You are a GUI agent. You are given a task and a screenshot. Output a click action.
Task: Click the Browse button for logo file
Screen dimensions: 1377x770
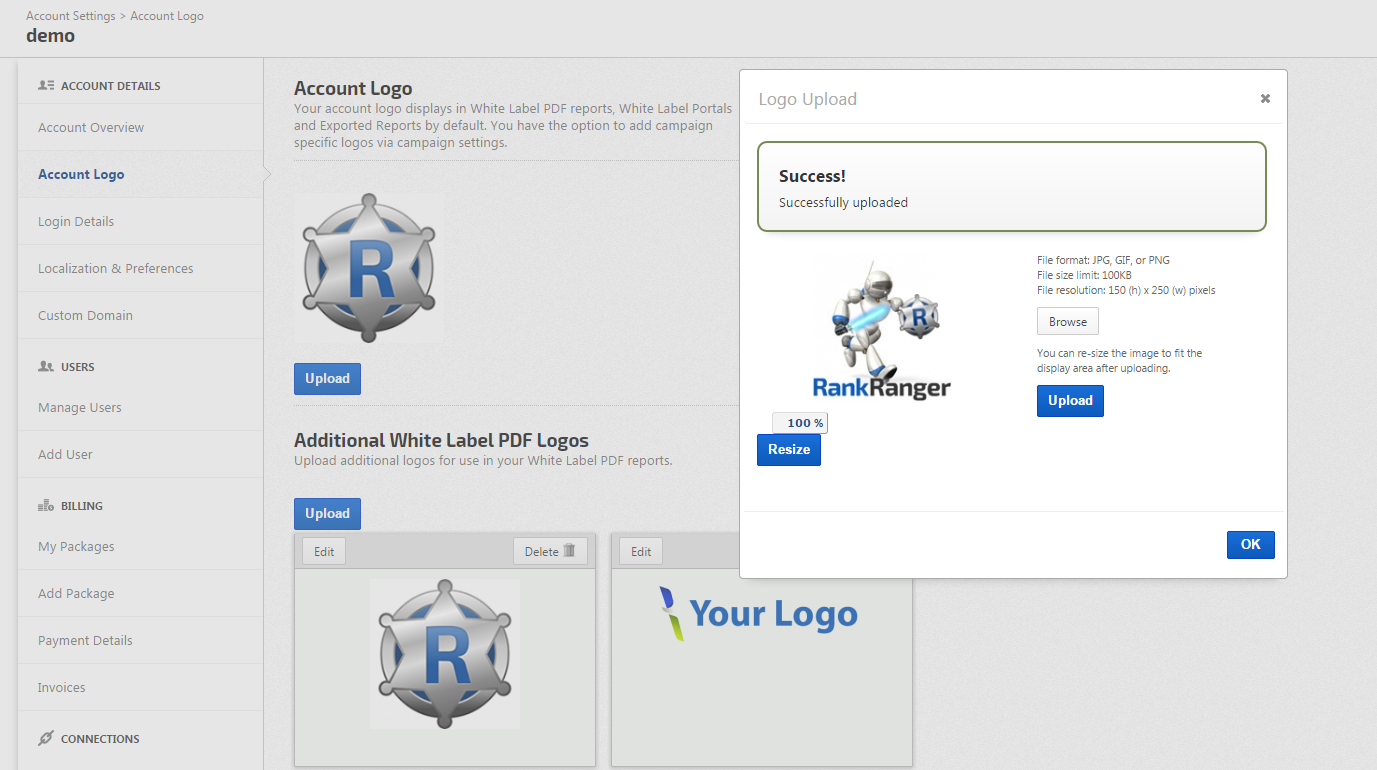[x=1067, y=321]
